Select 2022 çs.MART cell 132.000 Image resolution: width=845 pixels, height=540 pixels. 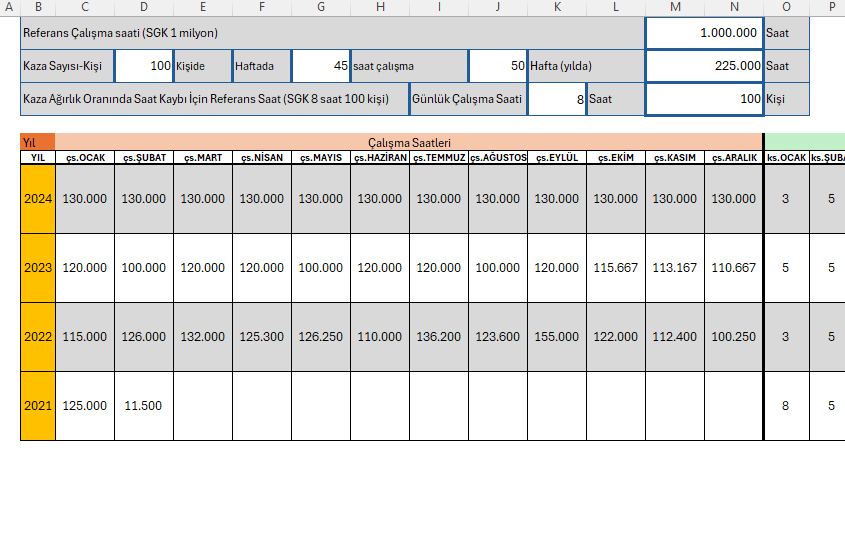coord(203,337)
